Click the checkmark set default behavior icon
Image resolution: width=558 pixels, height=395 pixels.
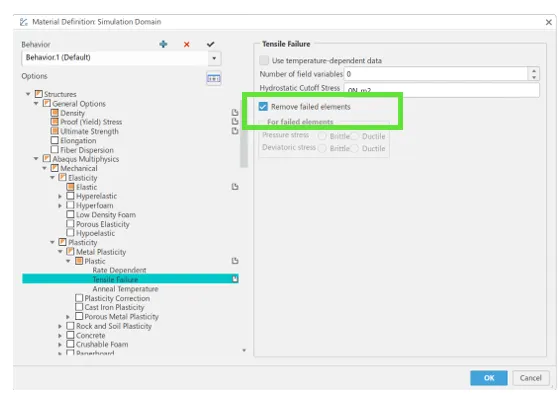210,44
